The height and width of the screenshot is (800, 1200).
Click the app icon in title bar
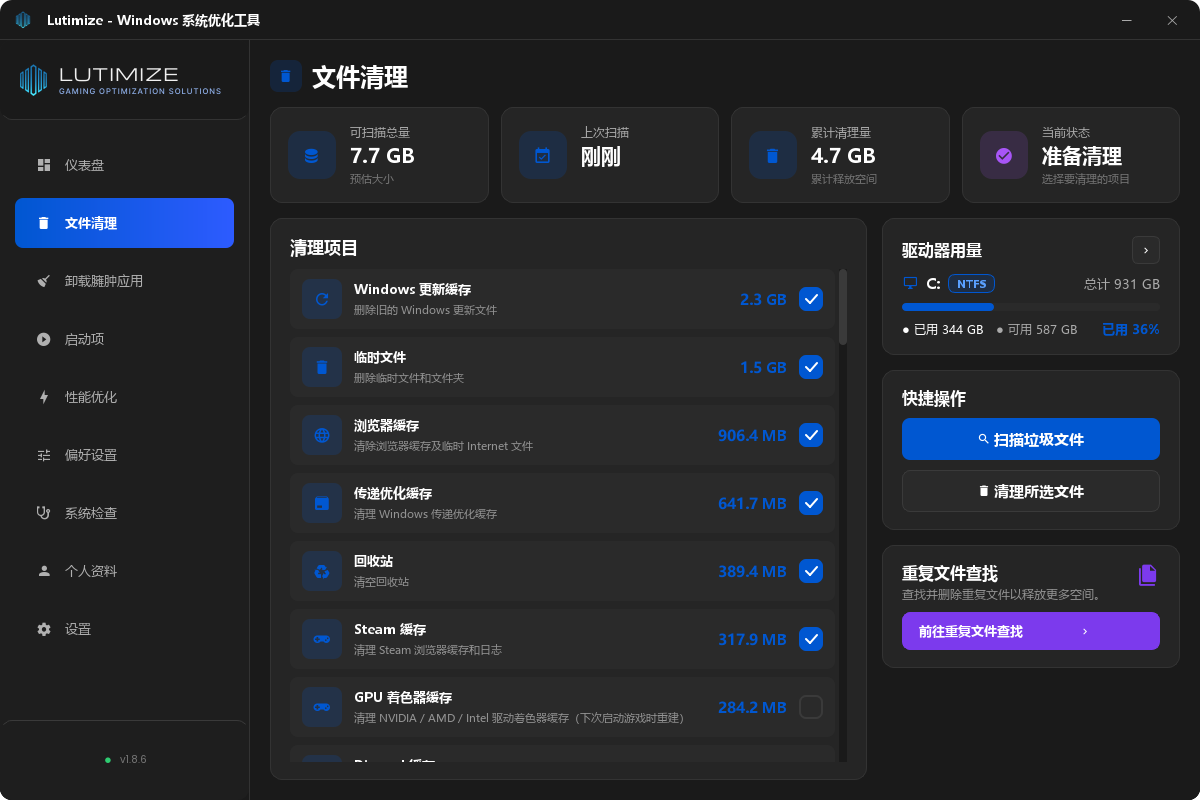(23, 20)
